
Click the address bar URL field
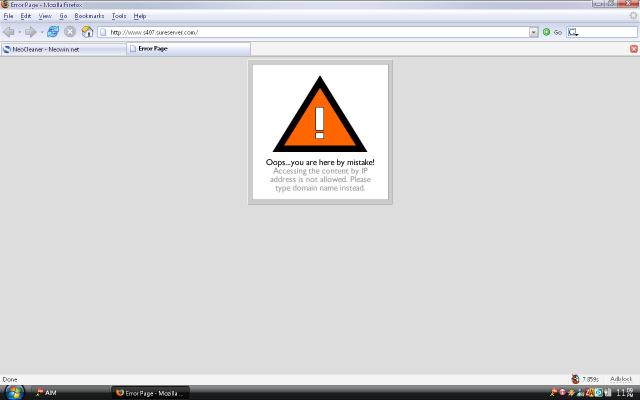(x=318, y=32)
